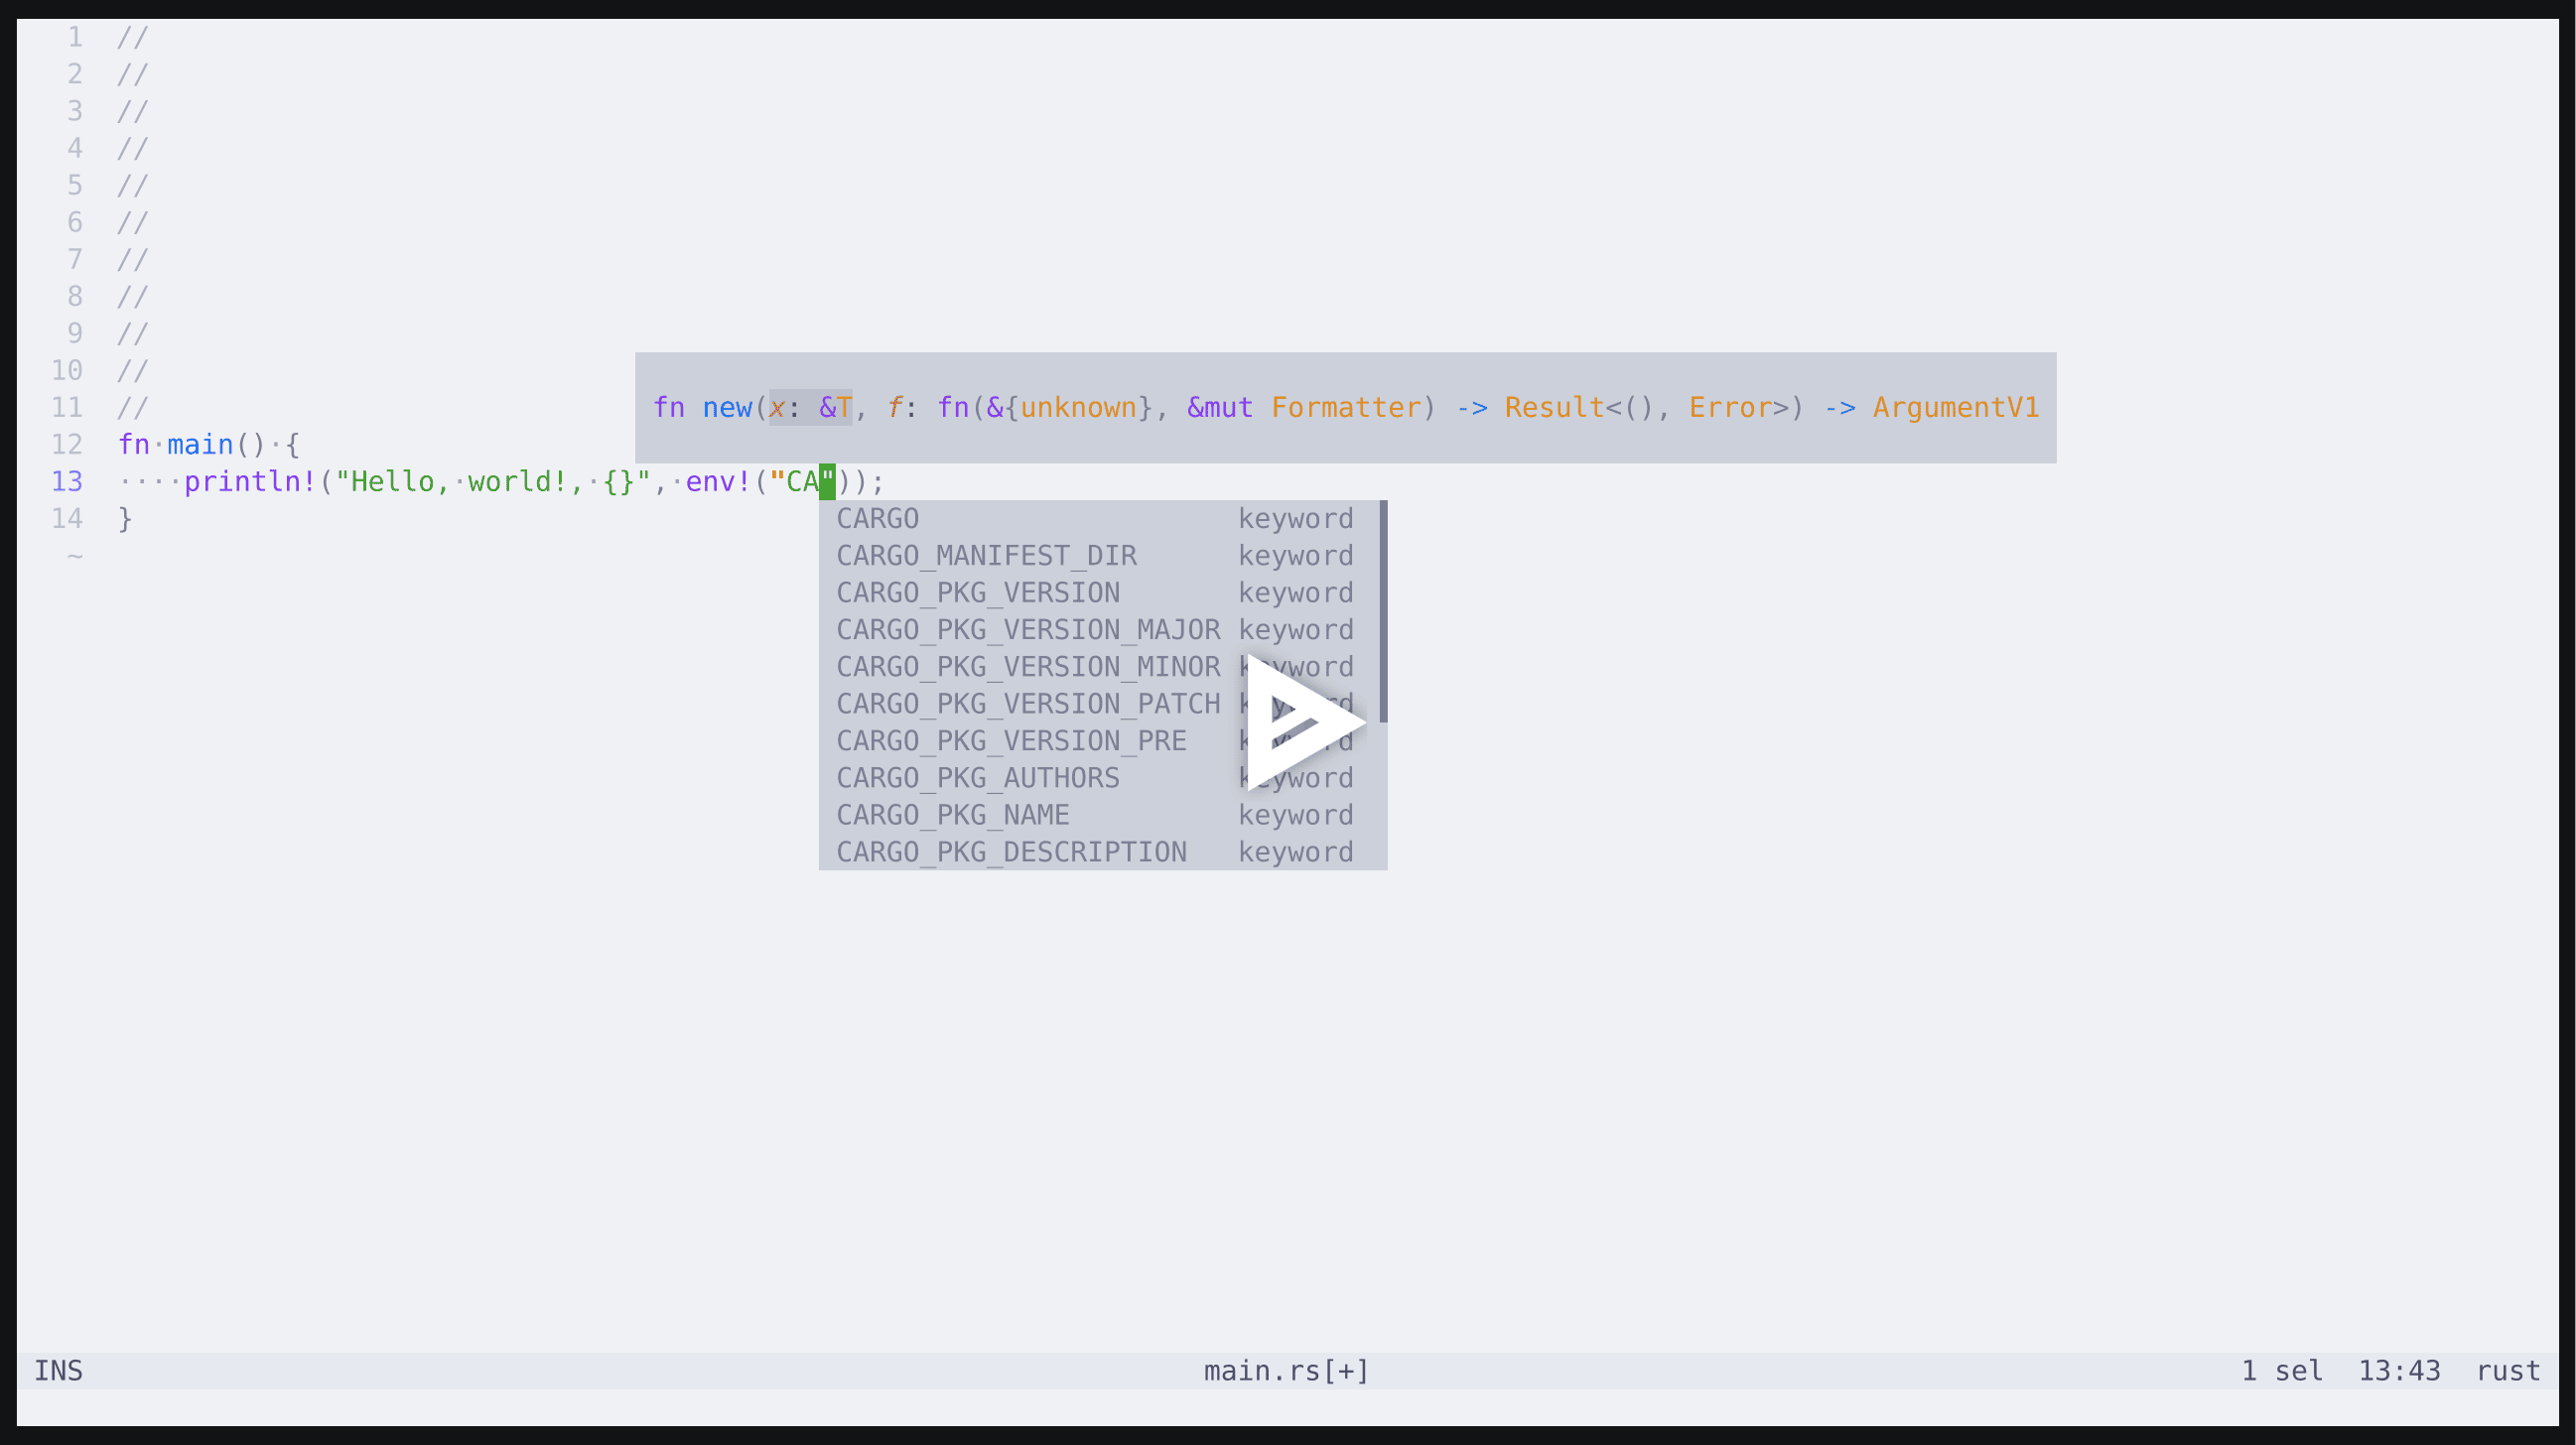Click line number 14 in gutter
The height and width of the screenshot is (1445, 2576).
point(67,519)
